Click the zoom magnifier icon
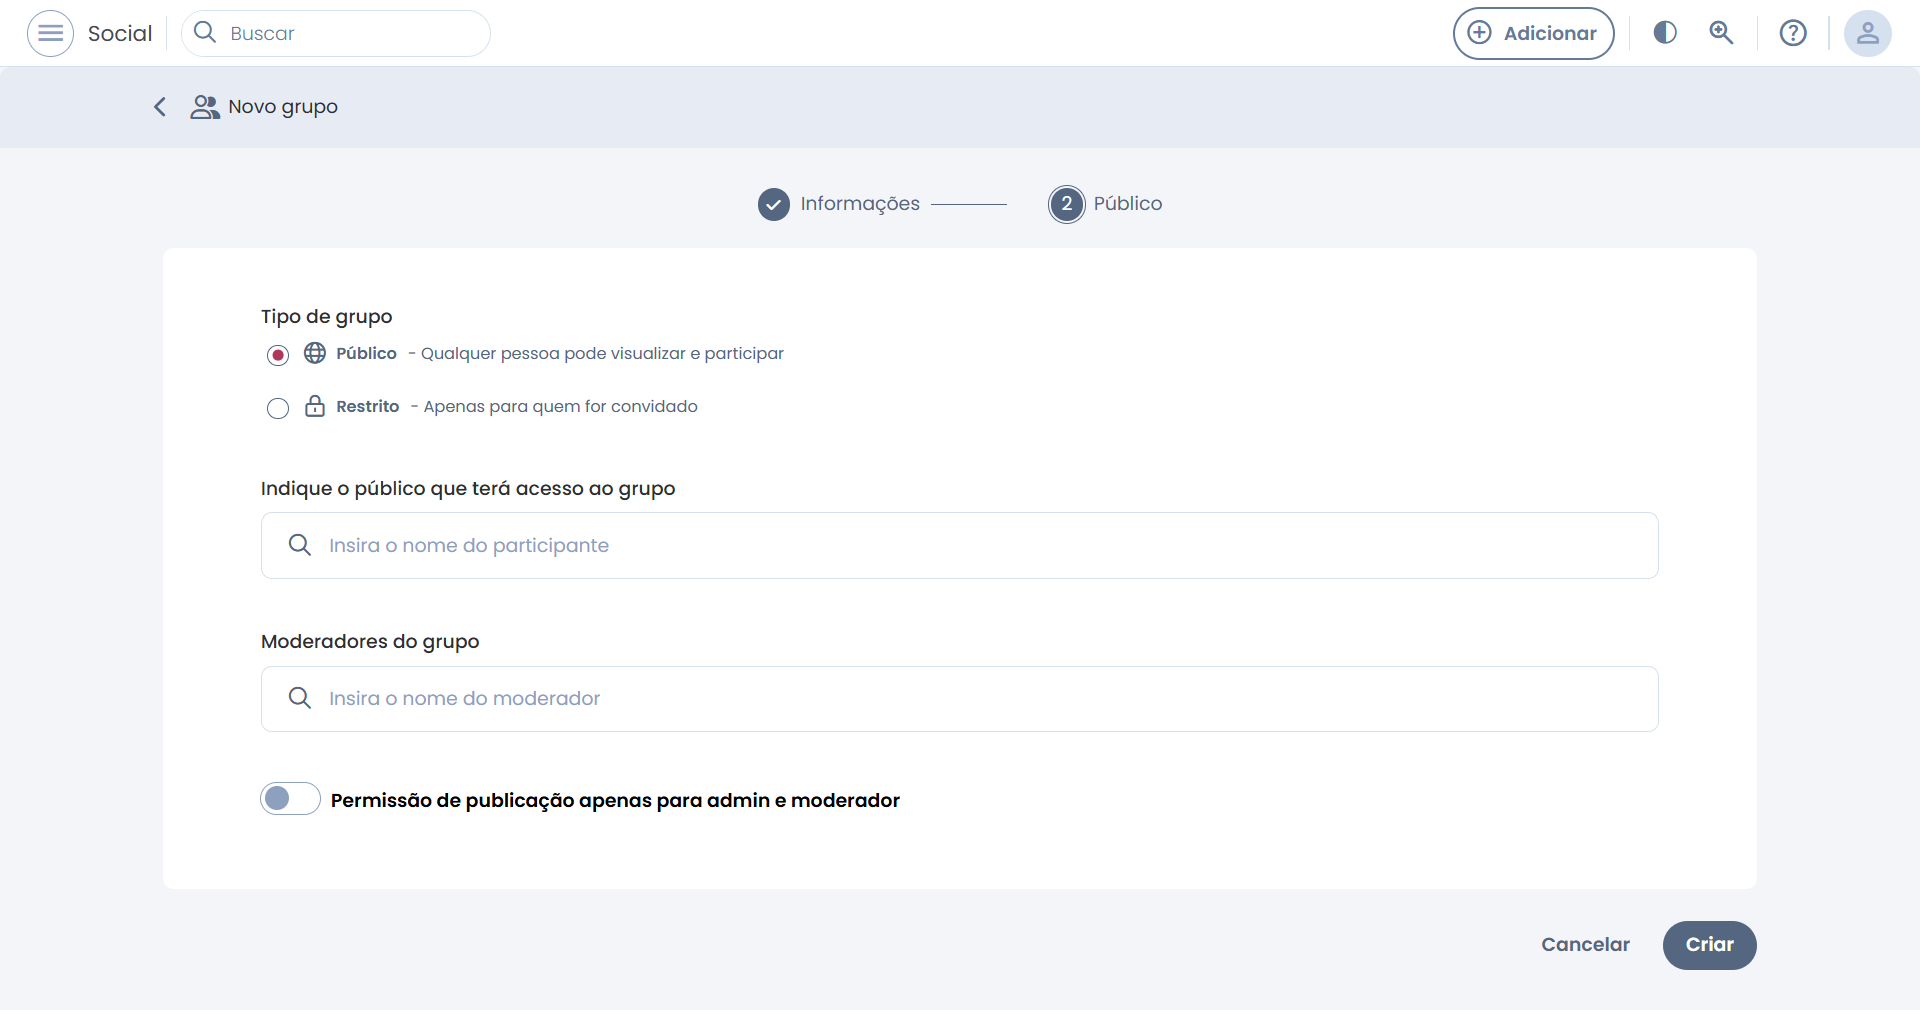The height and width of the screenshot is (1010, 1920). 1721,33
